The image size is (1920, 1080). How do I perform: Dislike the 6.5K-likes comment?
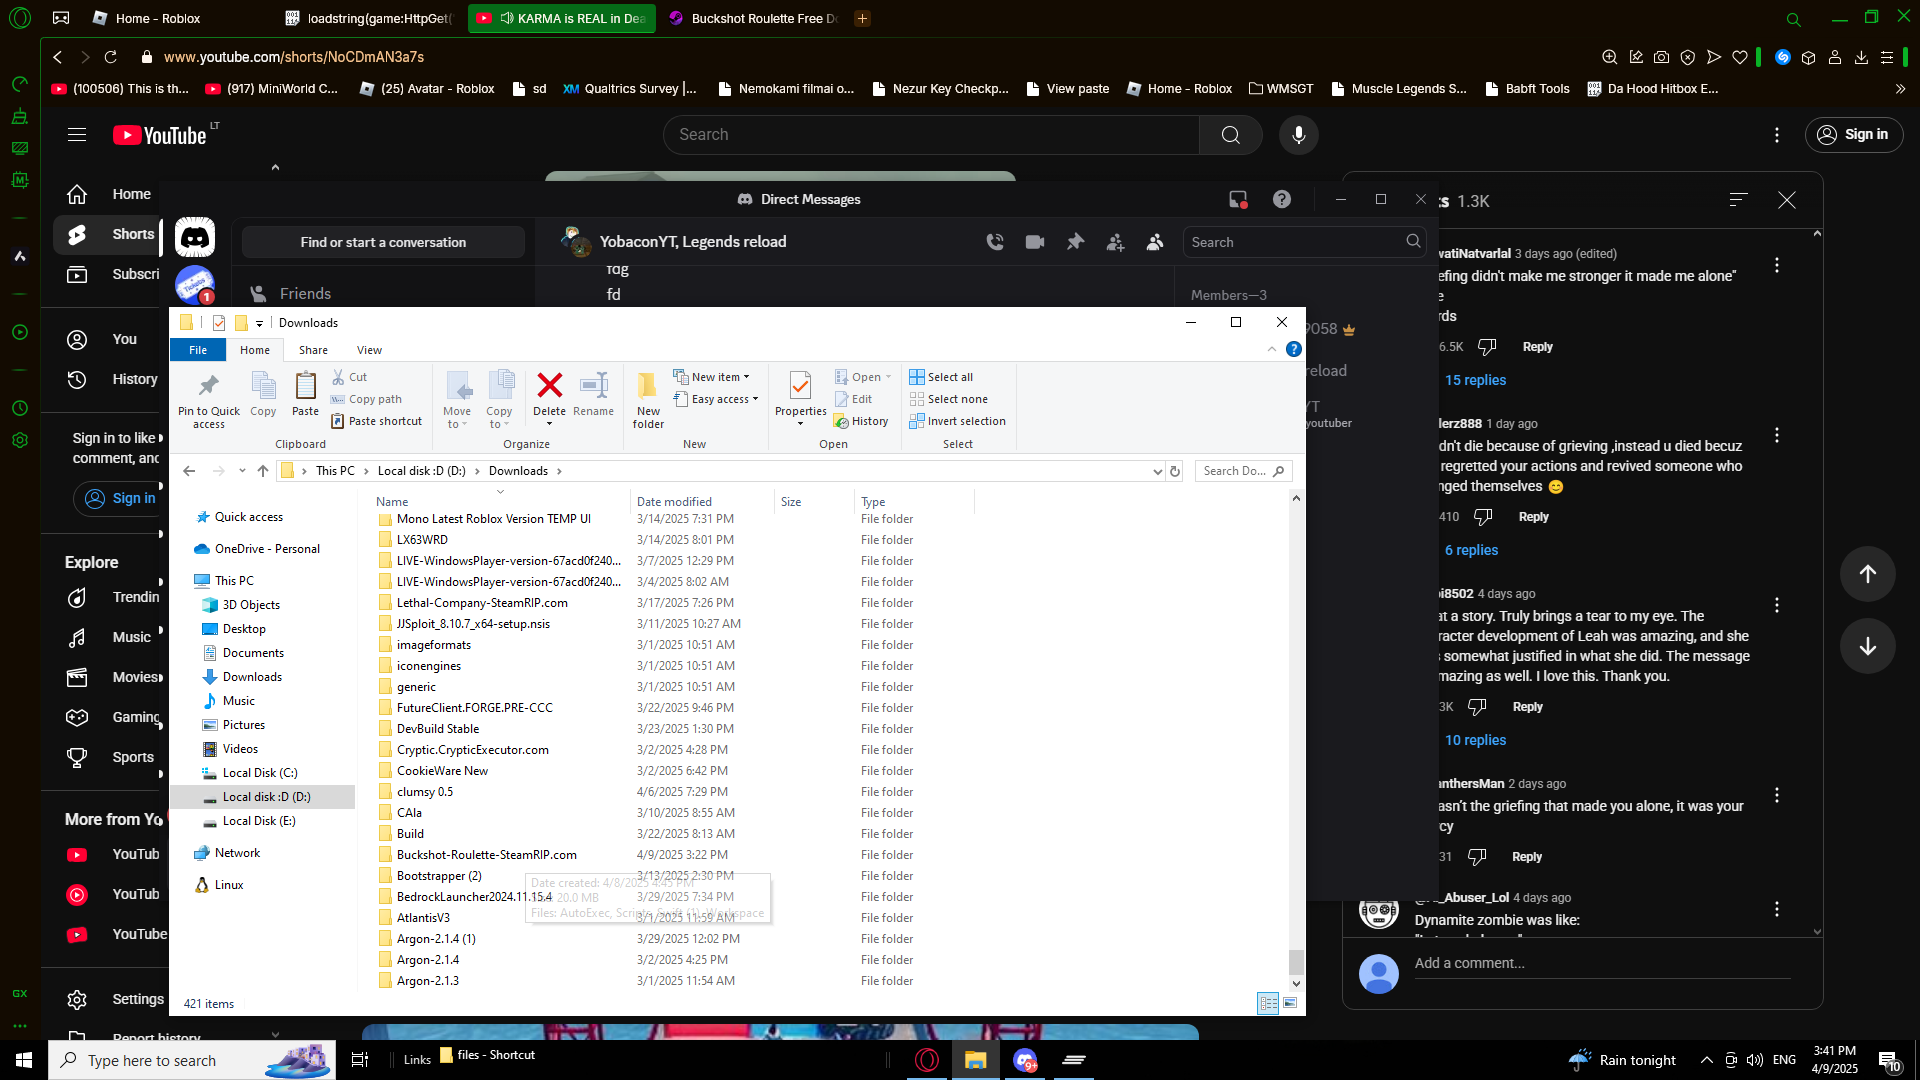pos(1487,347)
